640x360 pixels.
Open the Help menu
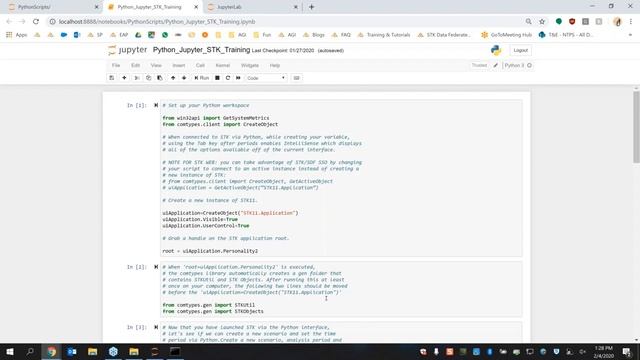275,65
